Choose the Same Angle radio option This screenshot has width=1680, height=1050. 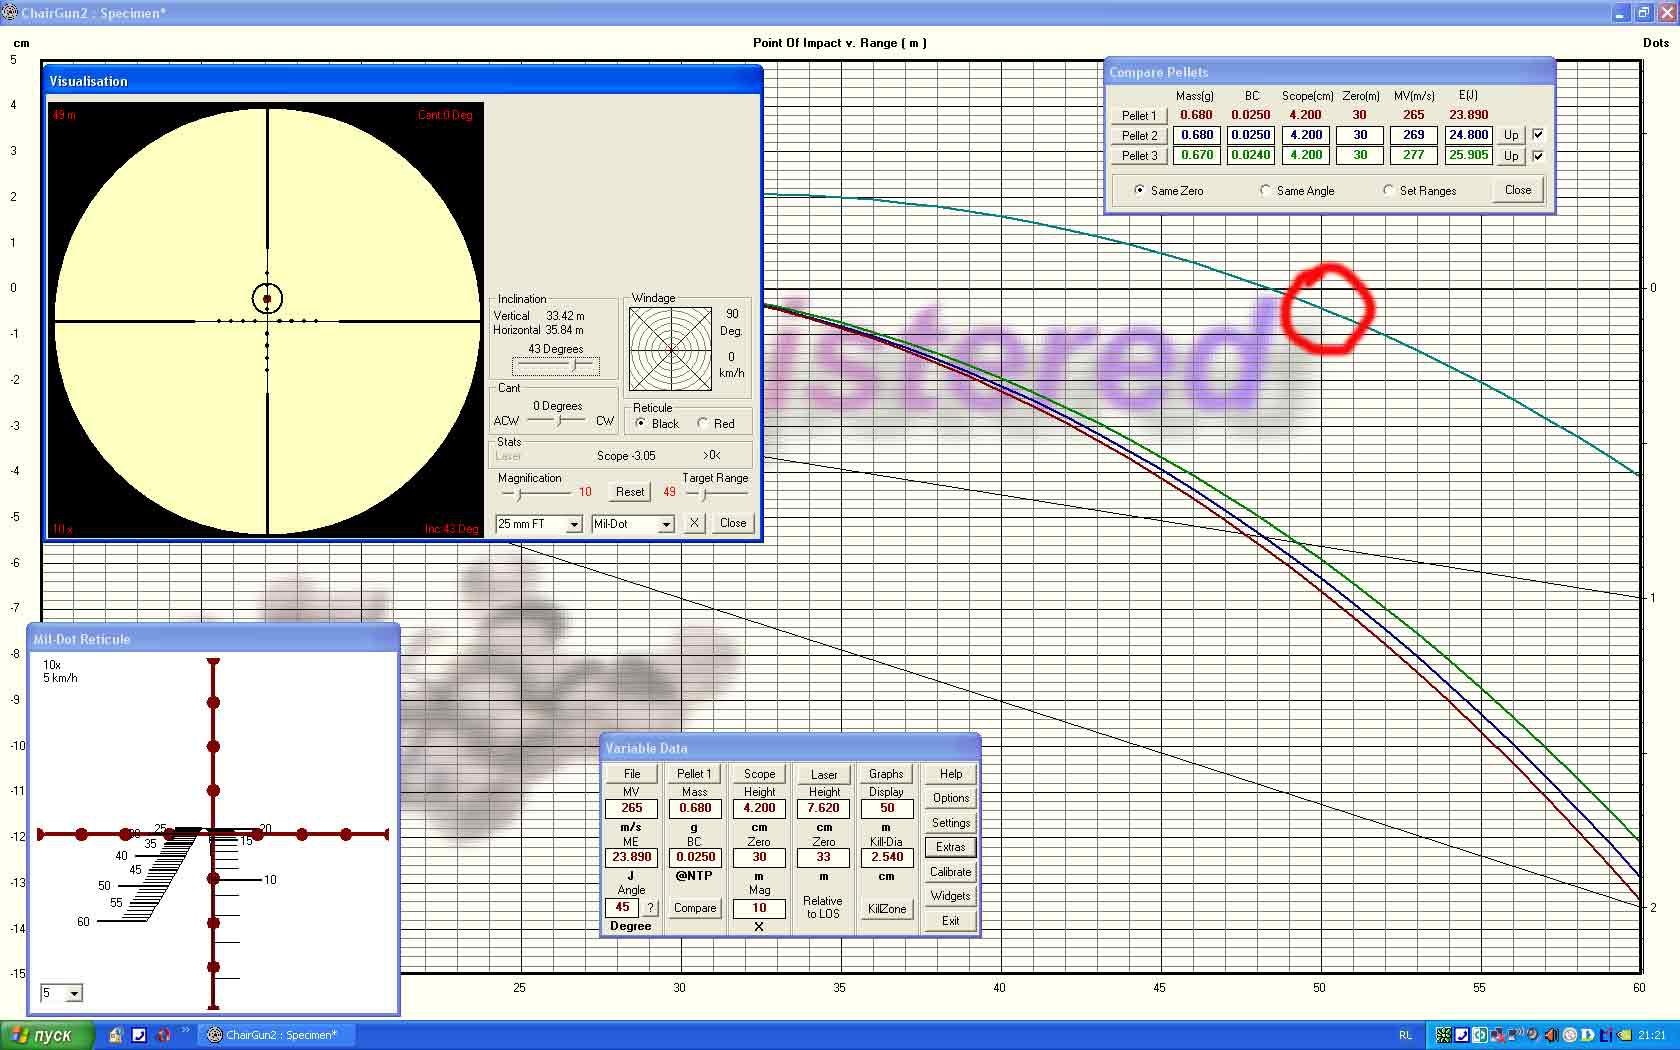tap(1266, 190)
